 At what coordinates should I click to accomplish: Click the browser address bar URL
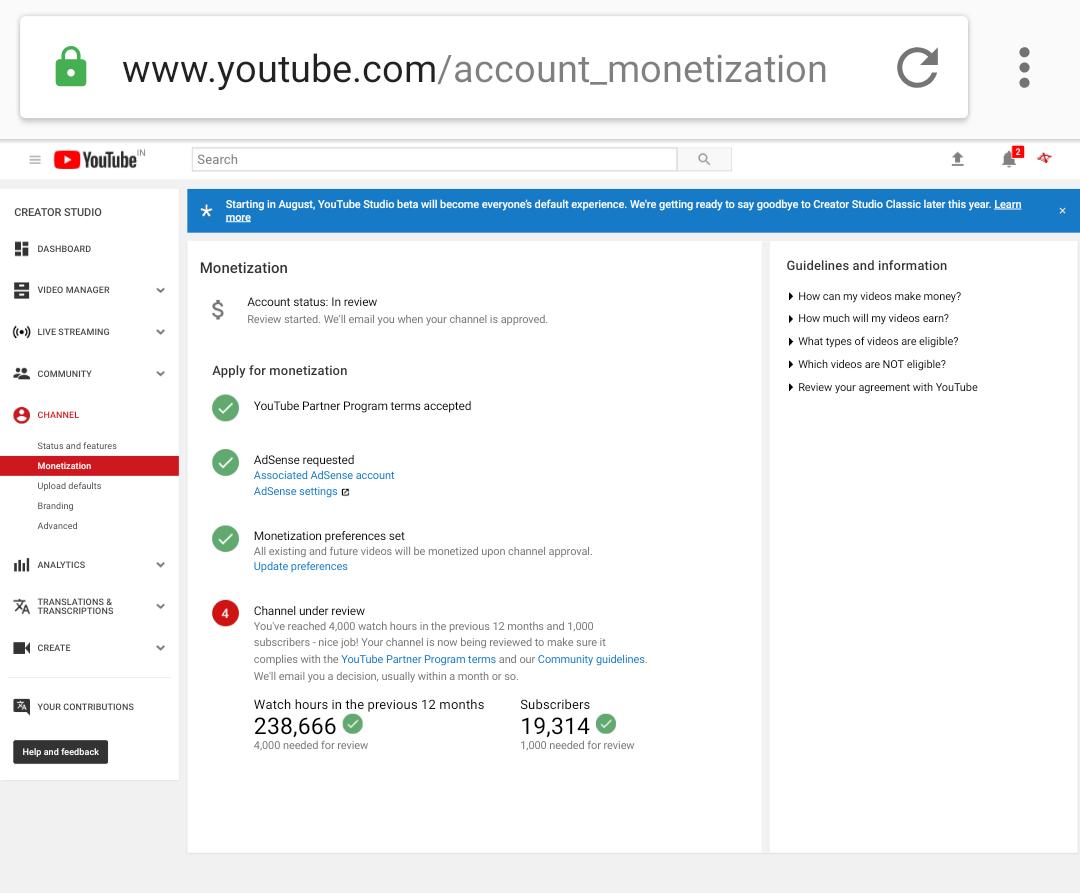tap(475, 69)
